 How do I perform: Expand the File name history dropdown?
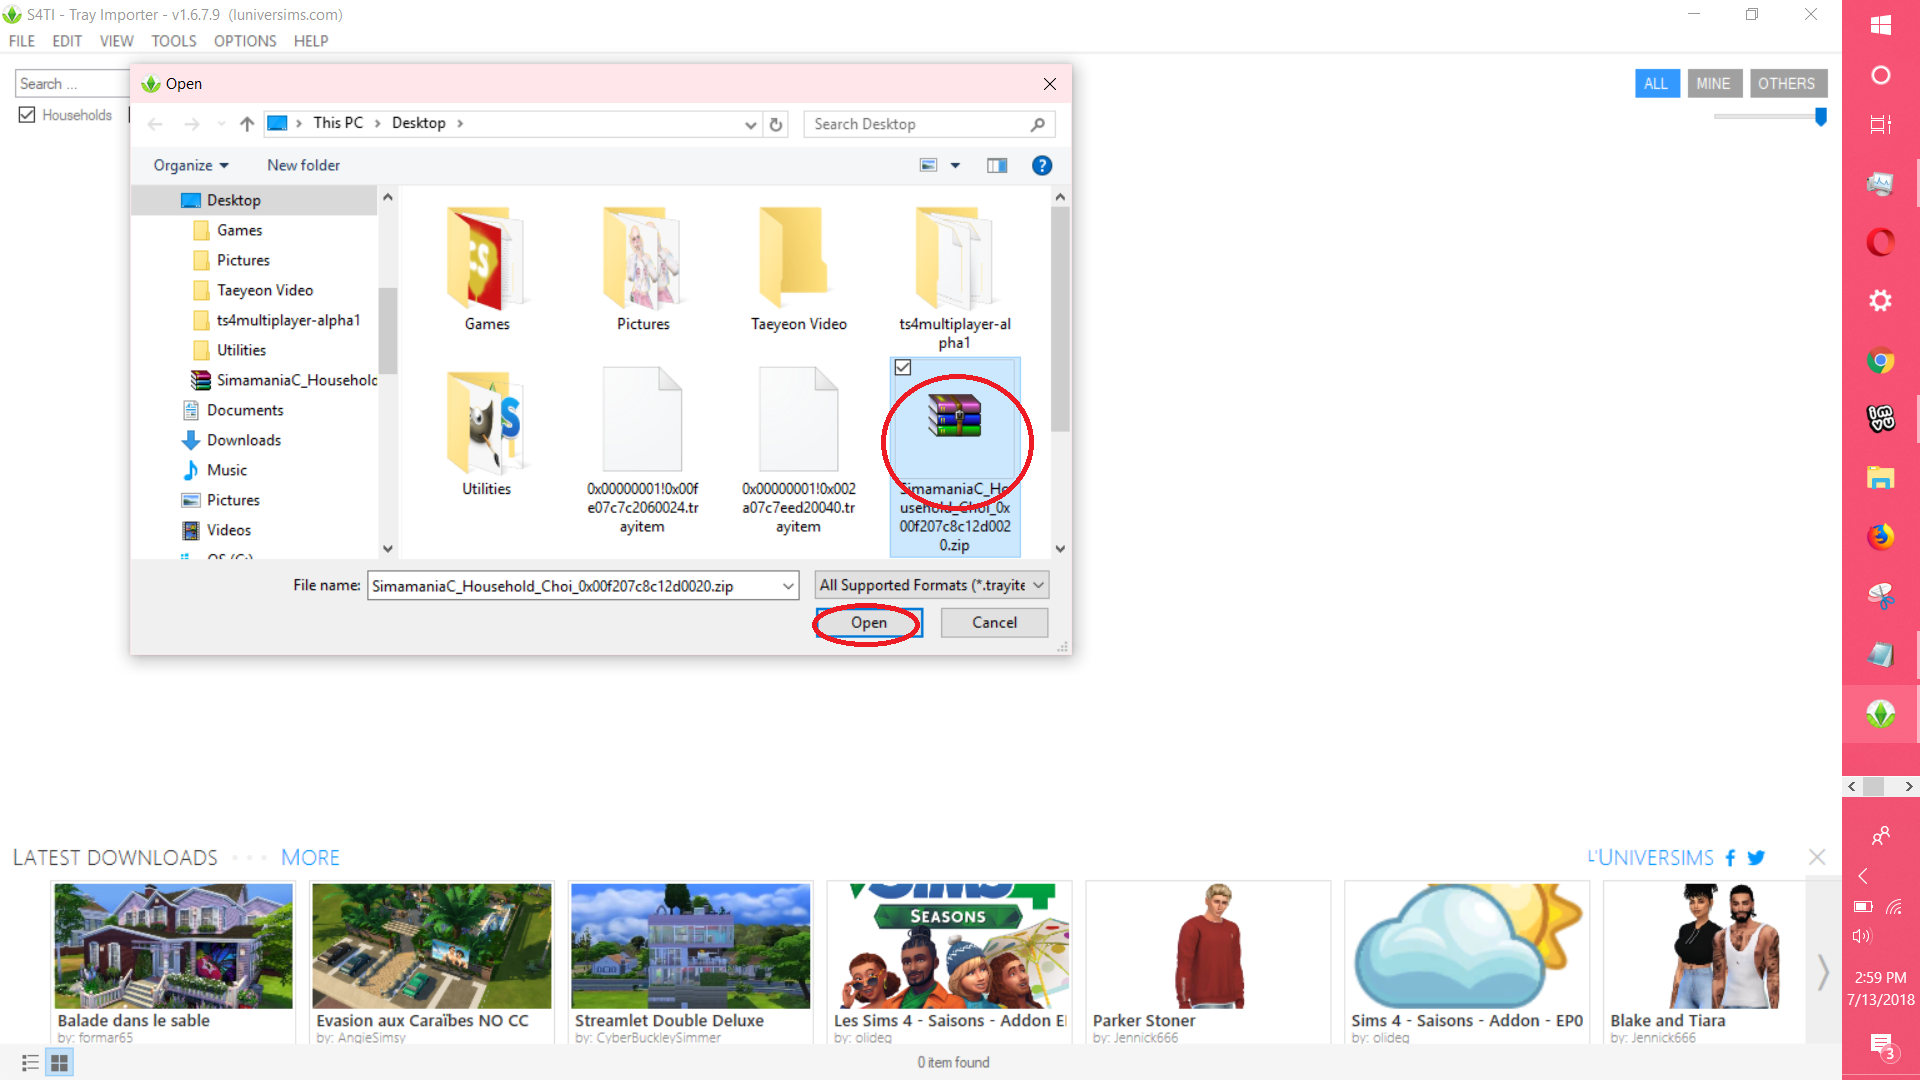click(788, 586)
